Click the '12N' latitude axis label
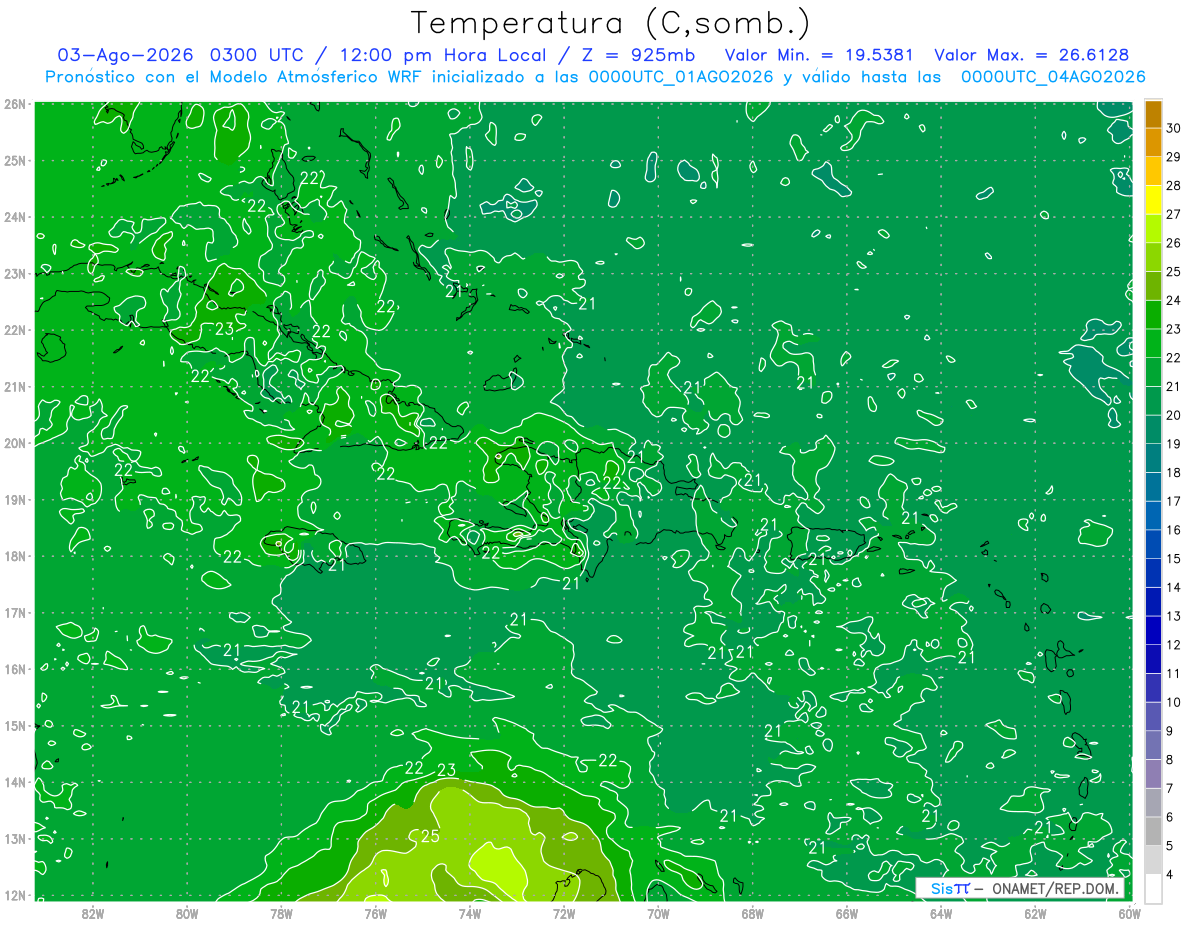The width and height of the screenshot is (1200, 927). pyautogui.click(x=14, y=895)
